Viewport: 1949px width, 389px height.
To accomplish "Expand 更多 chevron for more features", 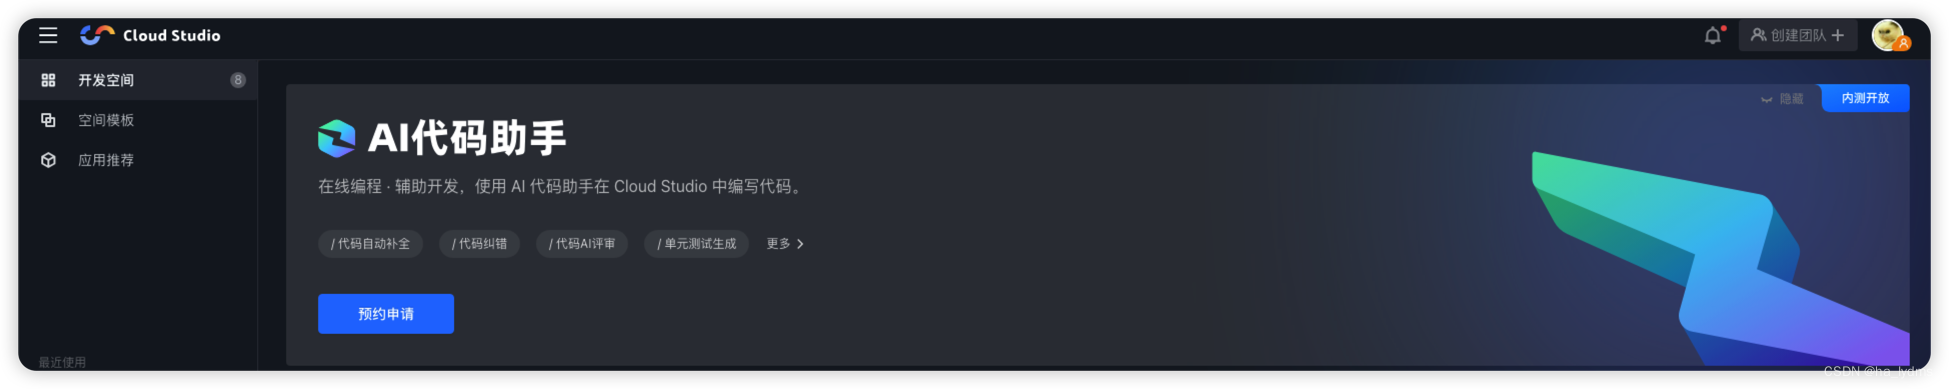I will click(800, 244).
